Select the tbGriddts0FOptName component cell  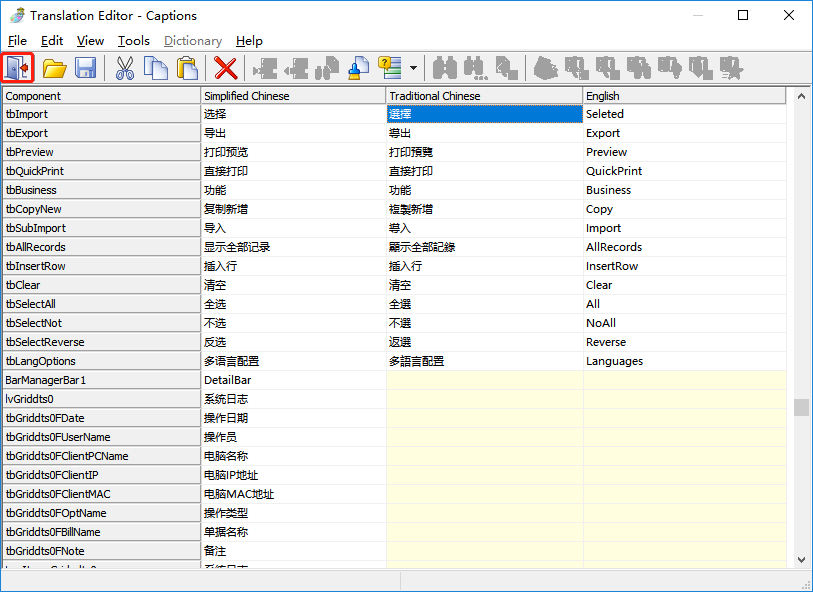click(x=102, y=513)
